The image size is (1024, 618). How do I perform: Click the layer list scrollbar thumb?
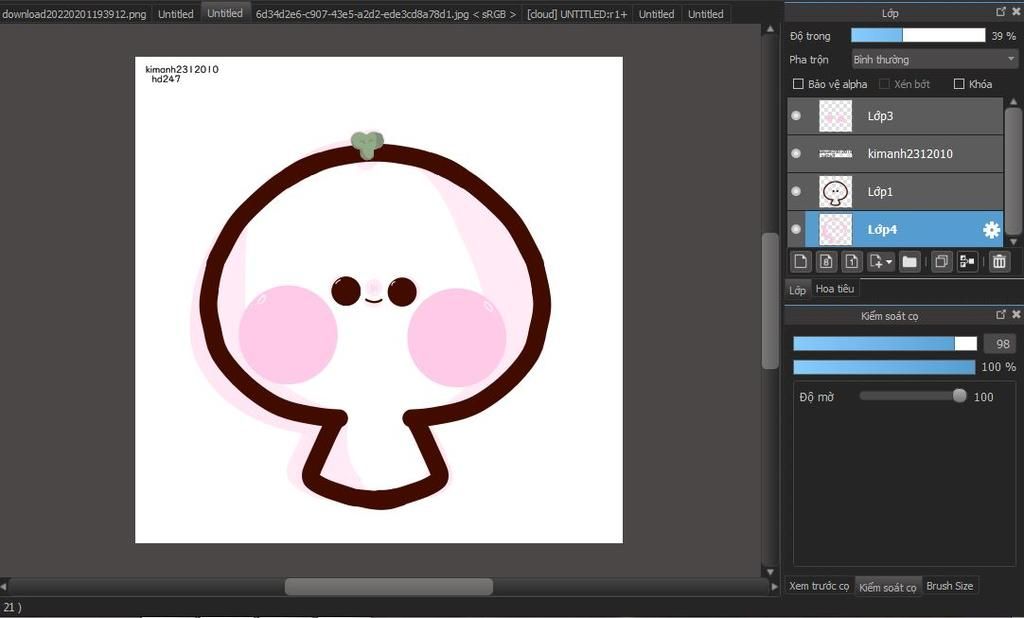click(x=1013, y=171)
